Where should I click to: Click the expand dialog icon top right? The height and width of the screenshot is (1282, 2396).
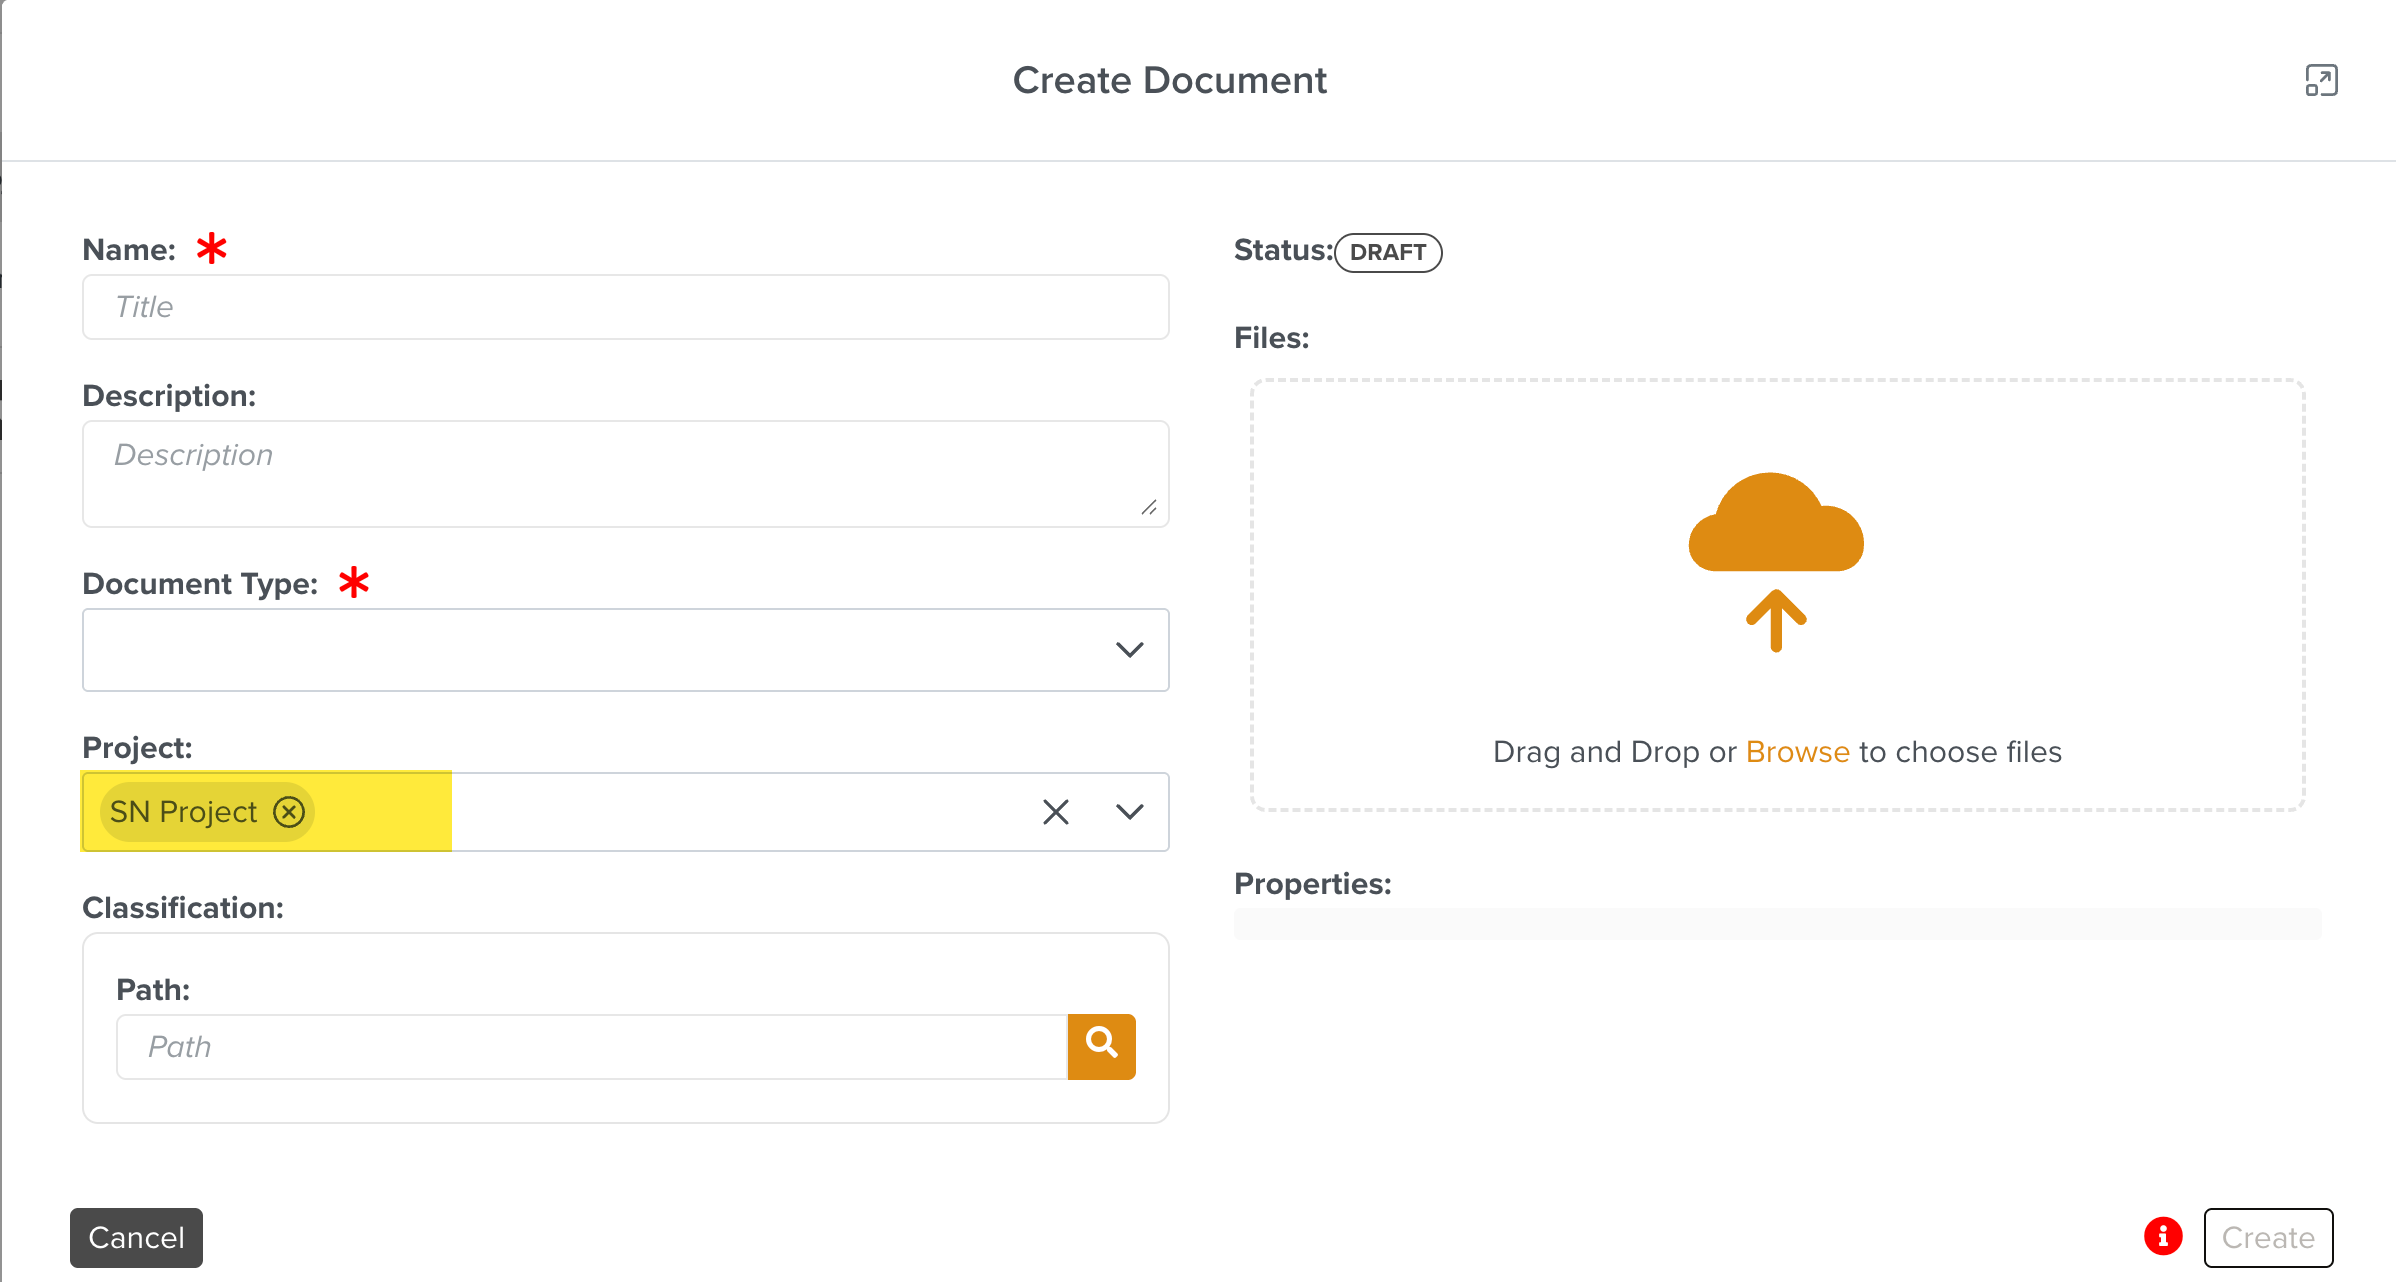[x=2321, y=80]
